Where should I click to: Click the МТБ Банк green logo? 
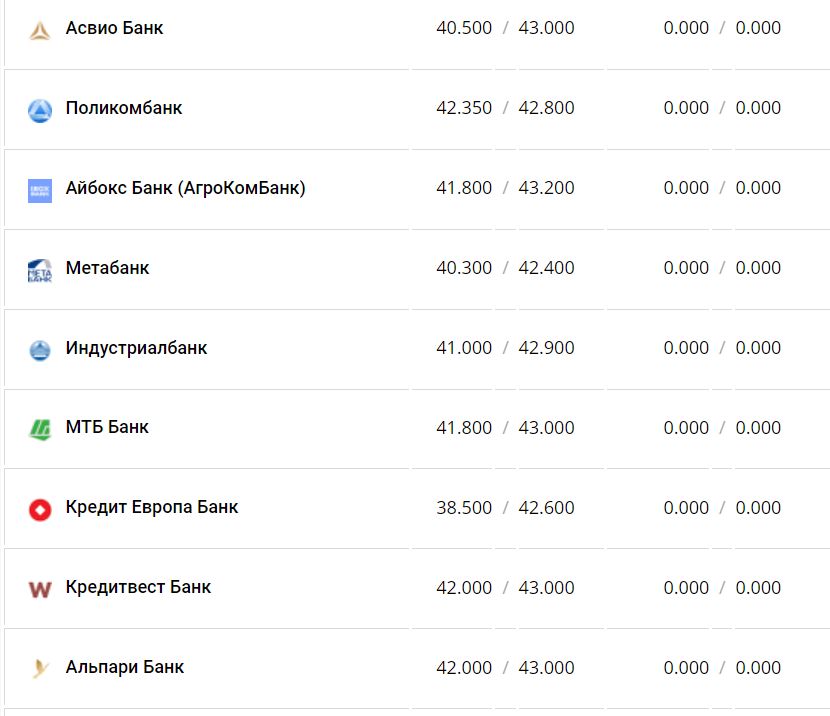coord(39,430)
